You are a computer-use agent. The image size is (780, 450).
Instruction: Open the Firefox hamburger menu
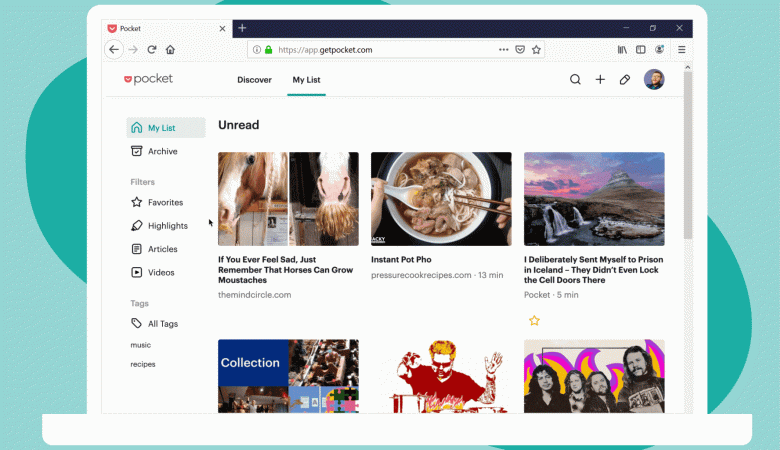tap(682, 49)
